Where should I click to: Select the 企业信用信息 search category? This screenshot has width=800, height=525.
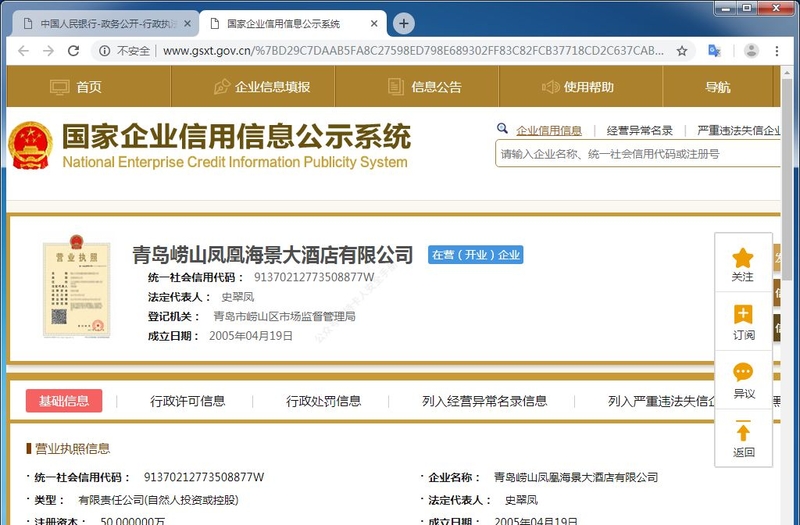(549, 131)
